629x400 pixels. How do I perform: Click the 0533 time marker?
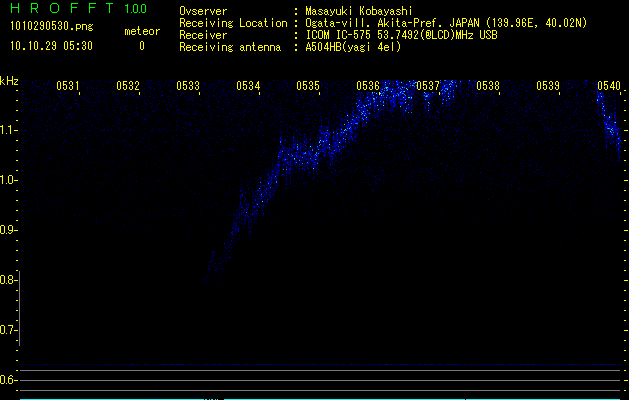pos(188,86)
